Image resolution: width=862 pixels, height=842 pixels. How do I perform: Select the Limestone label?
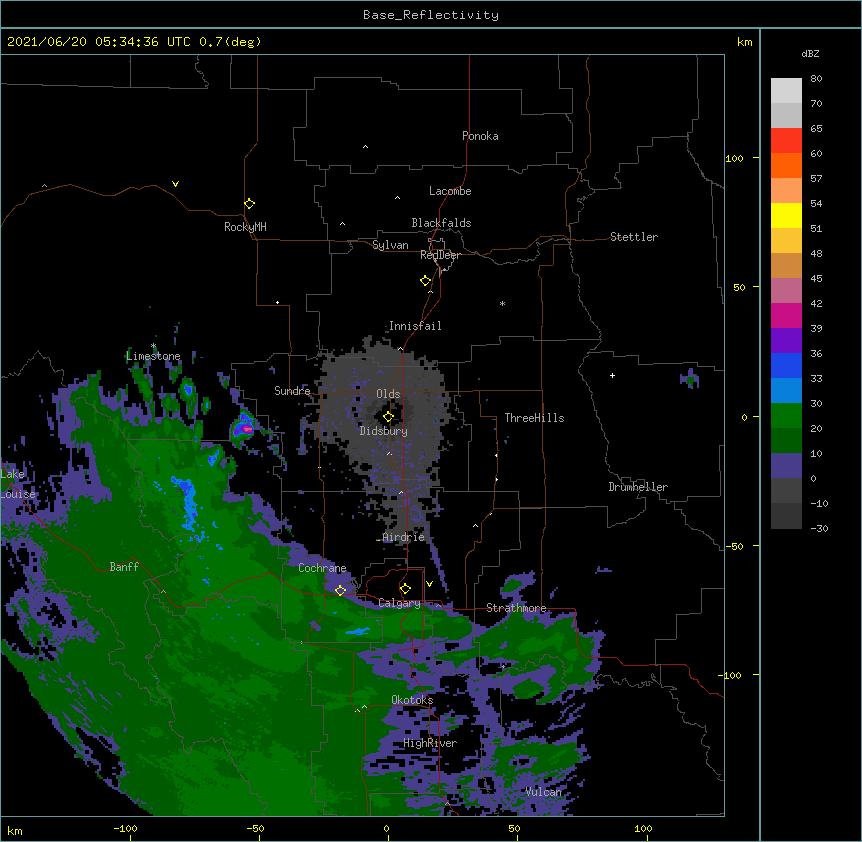pyautogui.click(x=153, y=356)
